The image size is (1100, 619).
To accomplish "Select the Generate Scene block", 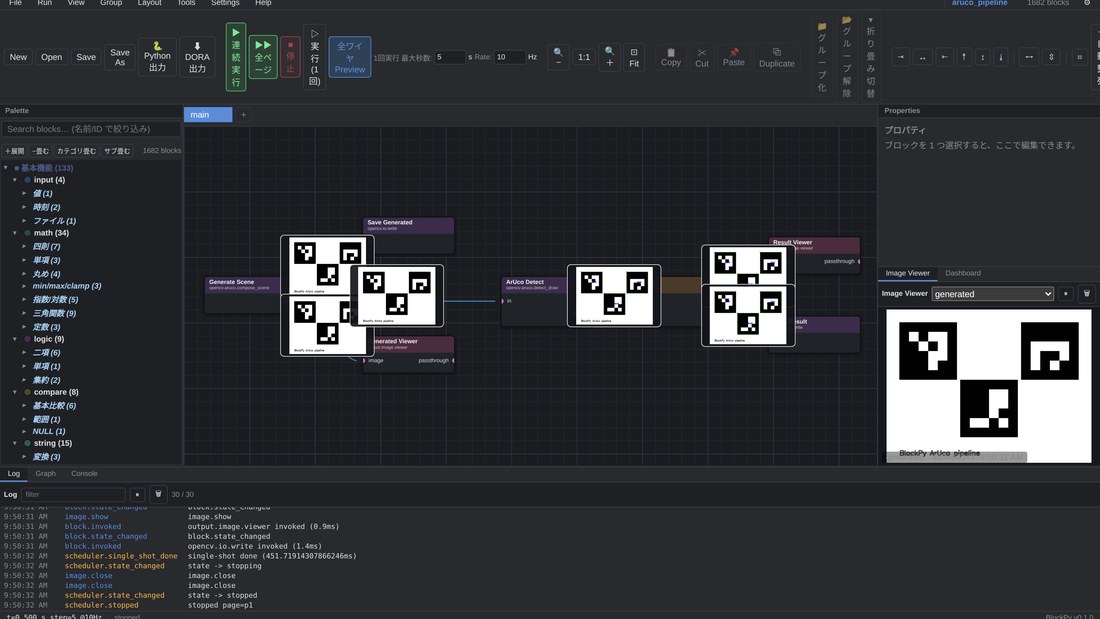I will (x=242, y=294).
